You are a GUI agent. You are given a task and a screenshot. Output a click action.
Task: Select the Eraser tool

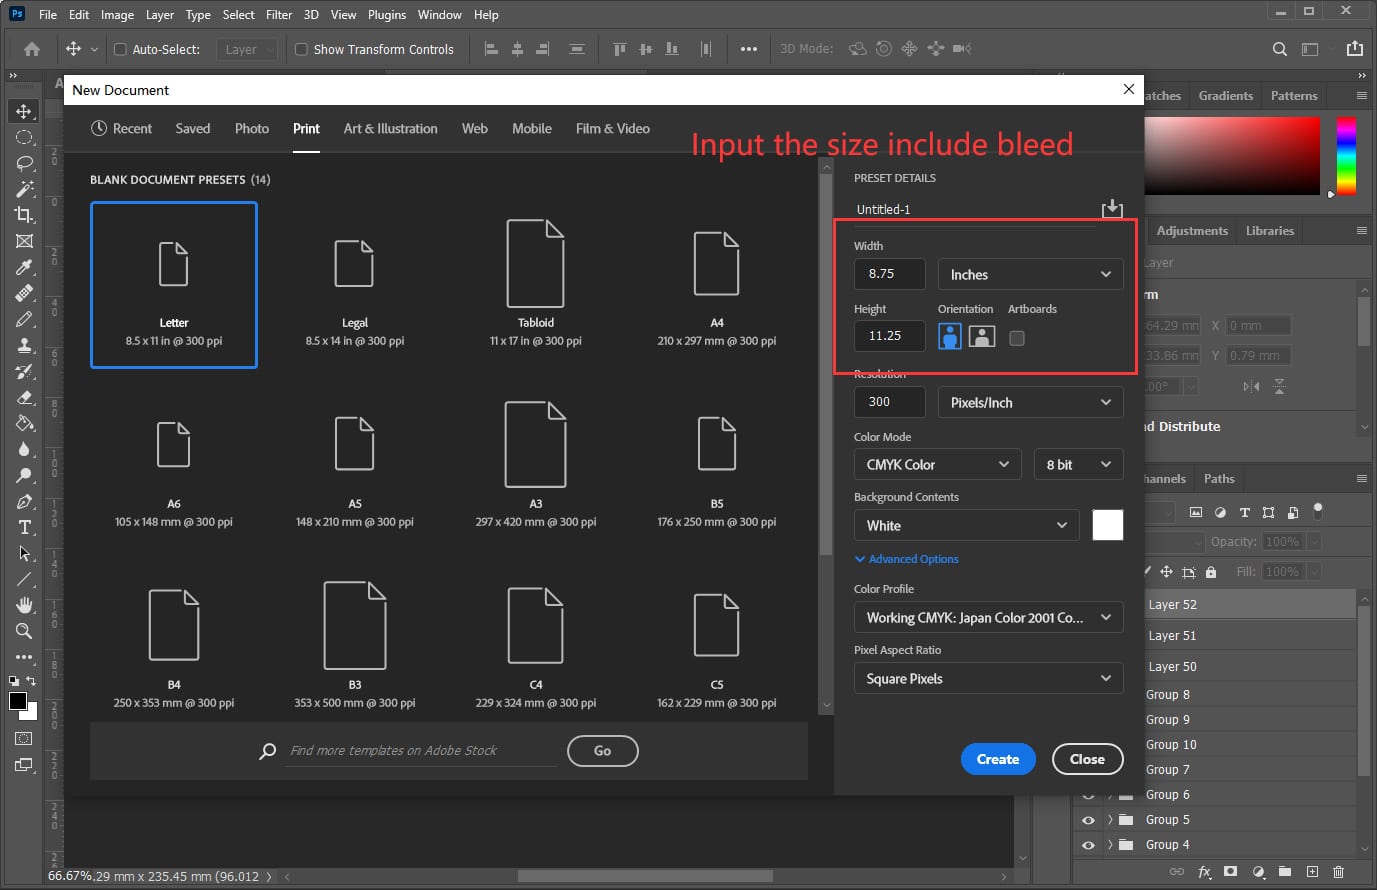pyautogui.click(x=24, y=397)
